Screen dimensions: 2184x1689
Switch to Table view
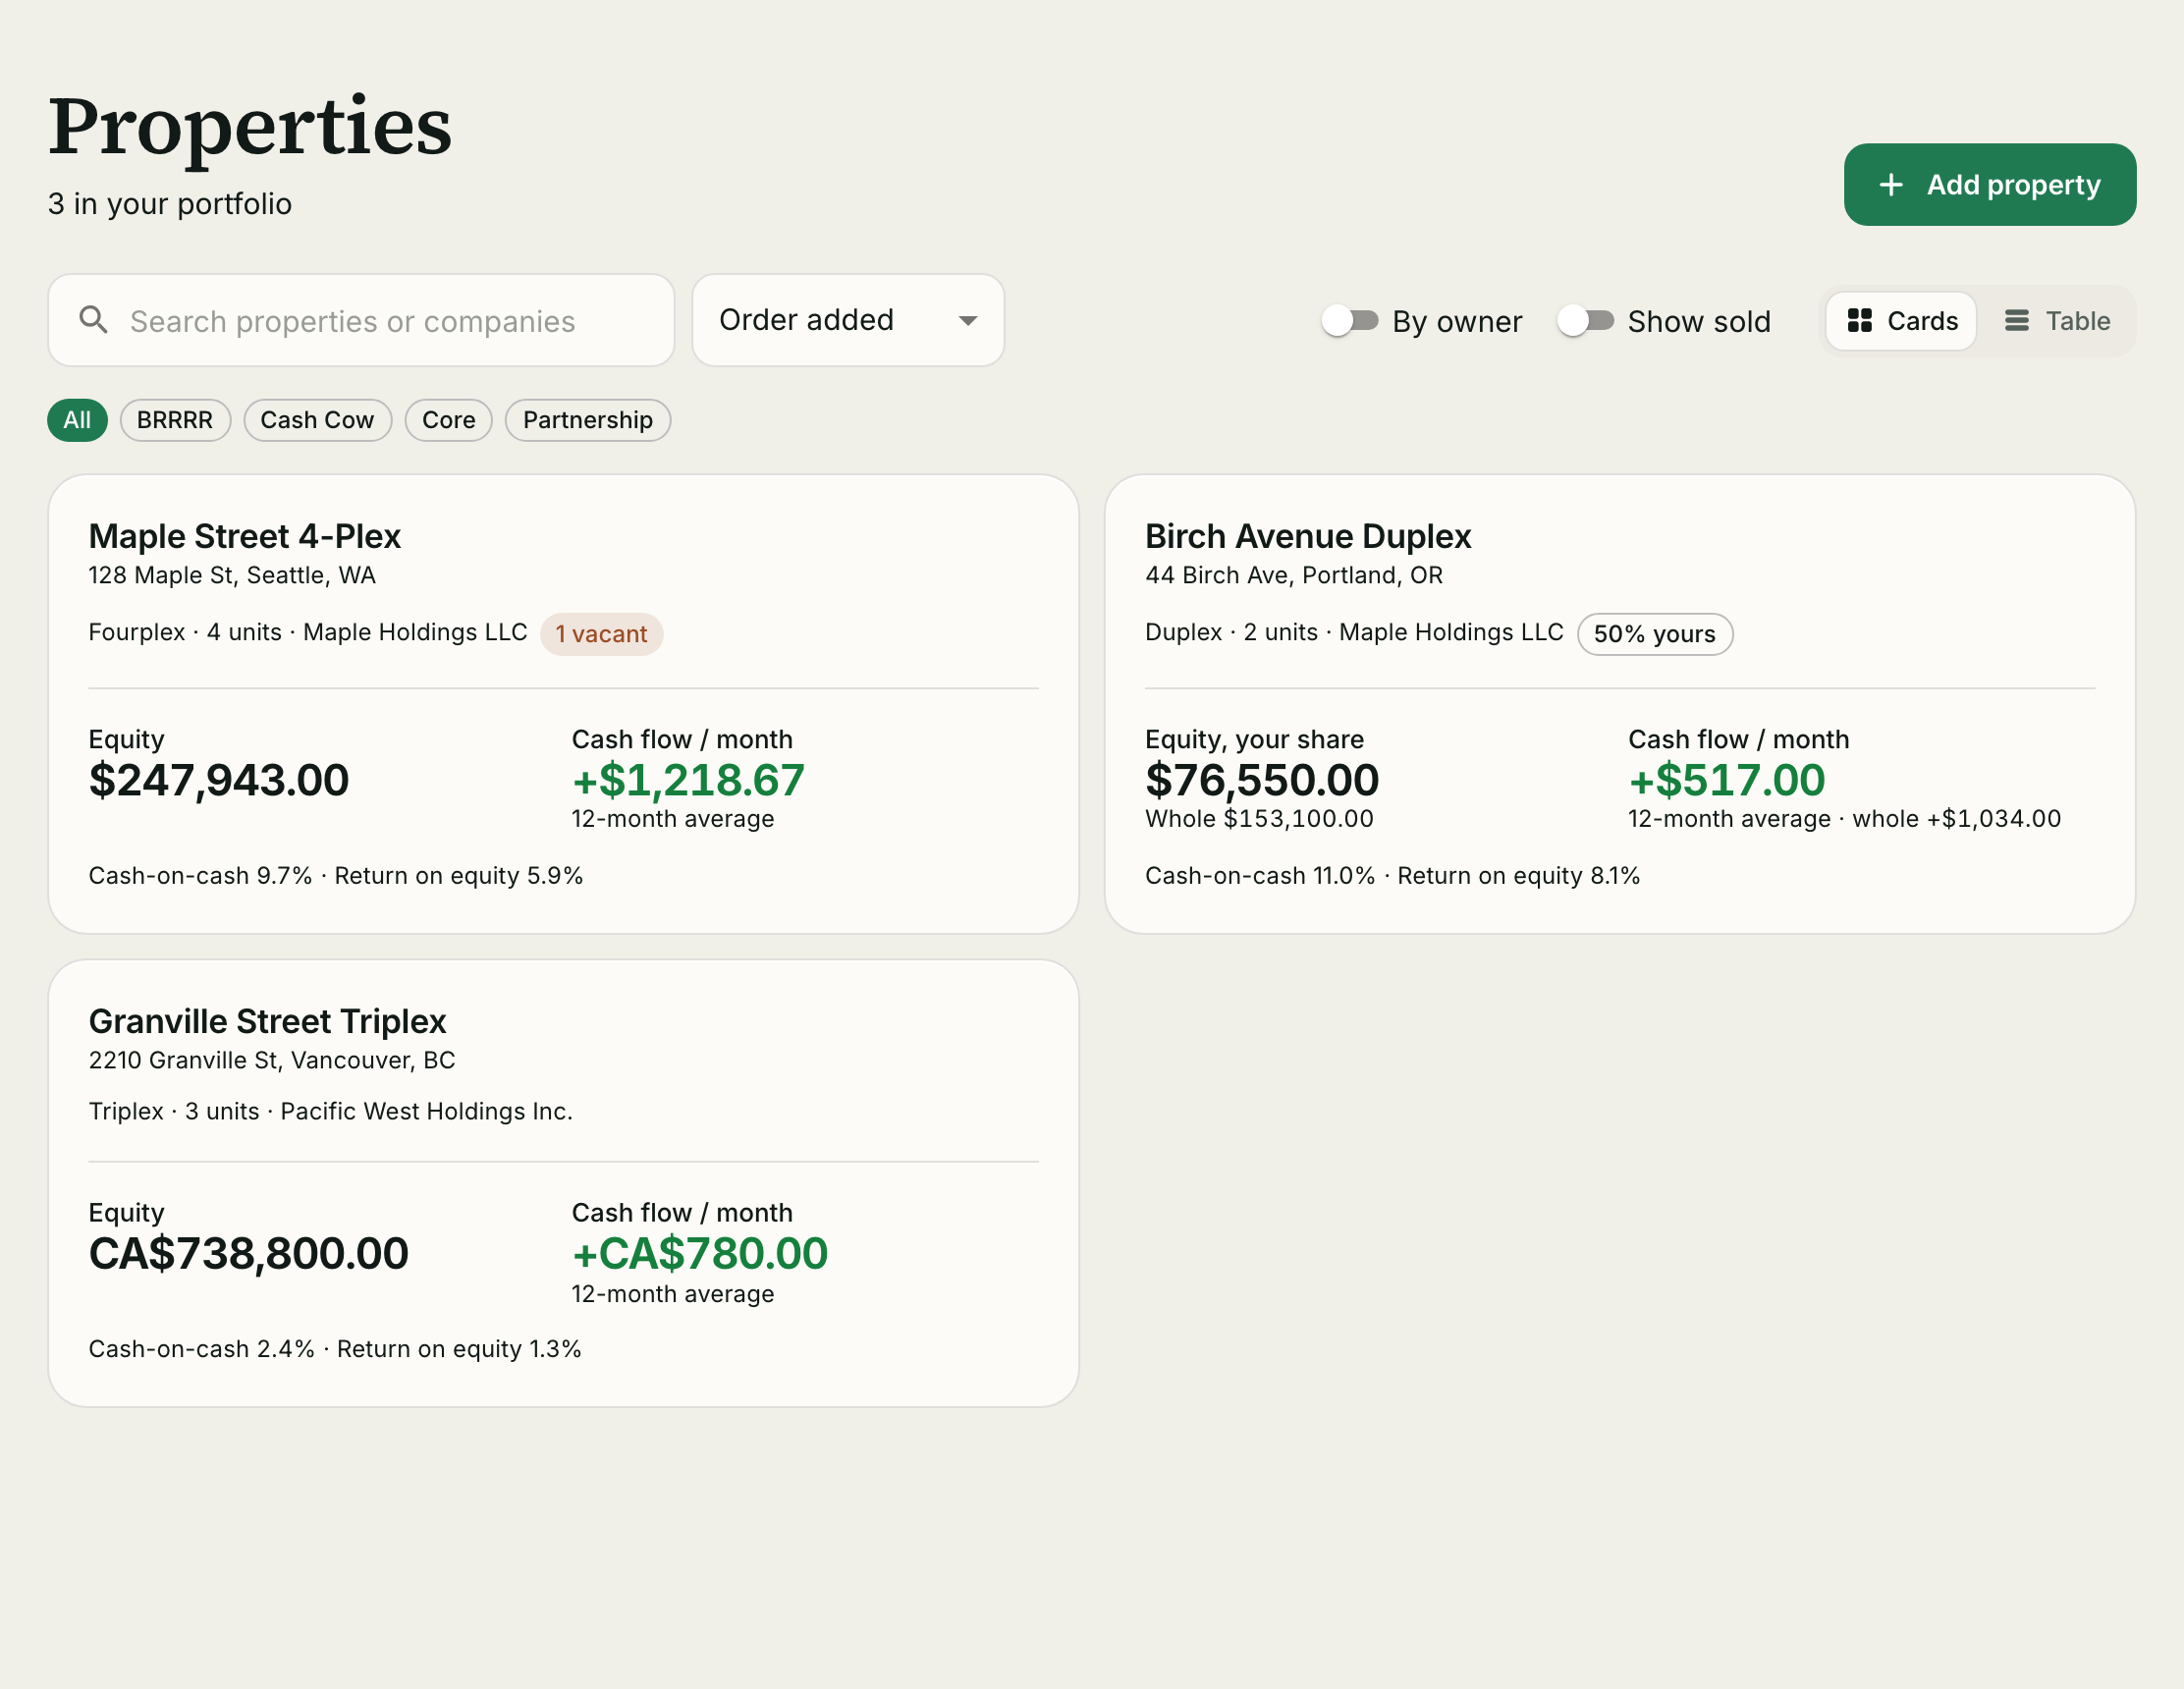click(x=2058, y=321)
